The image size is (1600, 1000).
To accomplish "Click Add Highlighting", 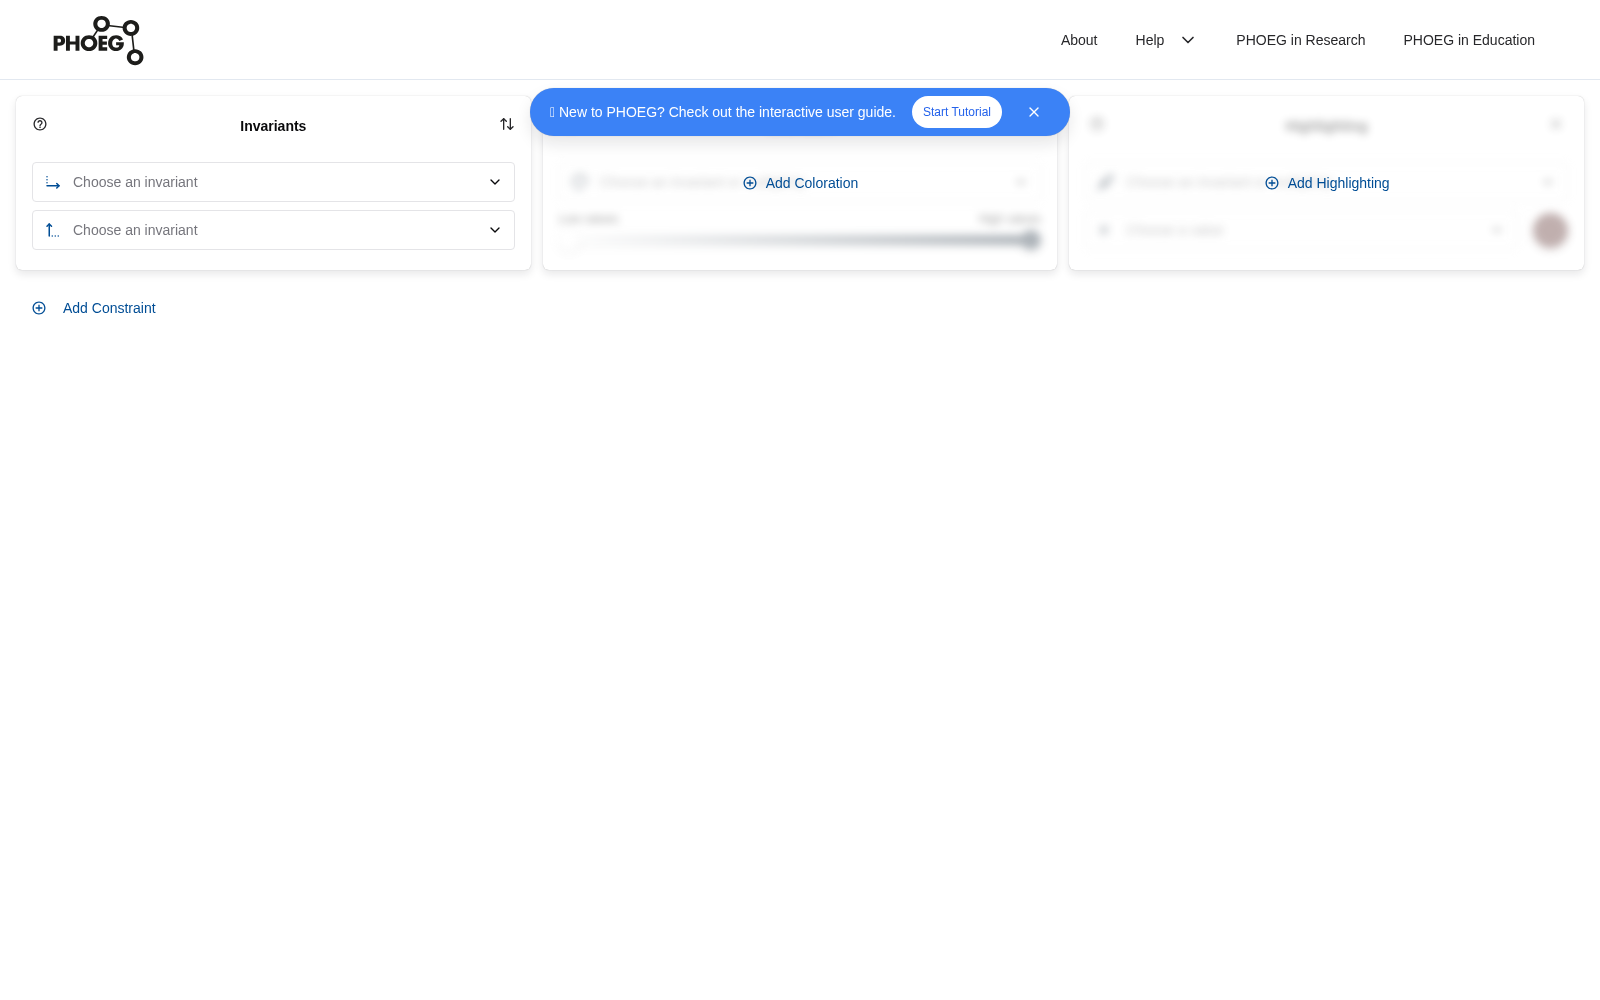I will (x=1327, y=183).
